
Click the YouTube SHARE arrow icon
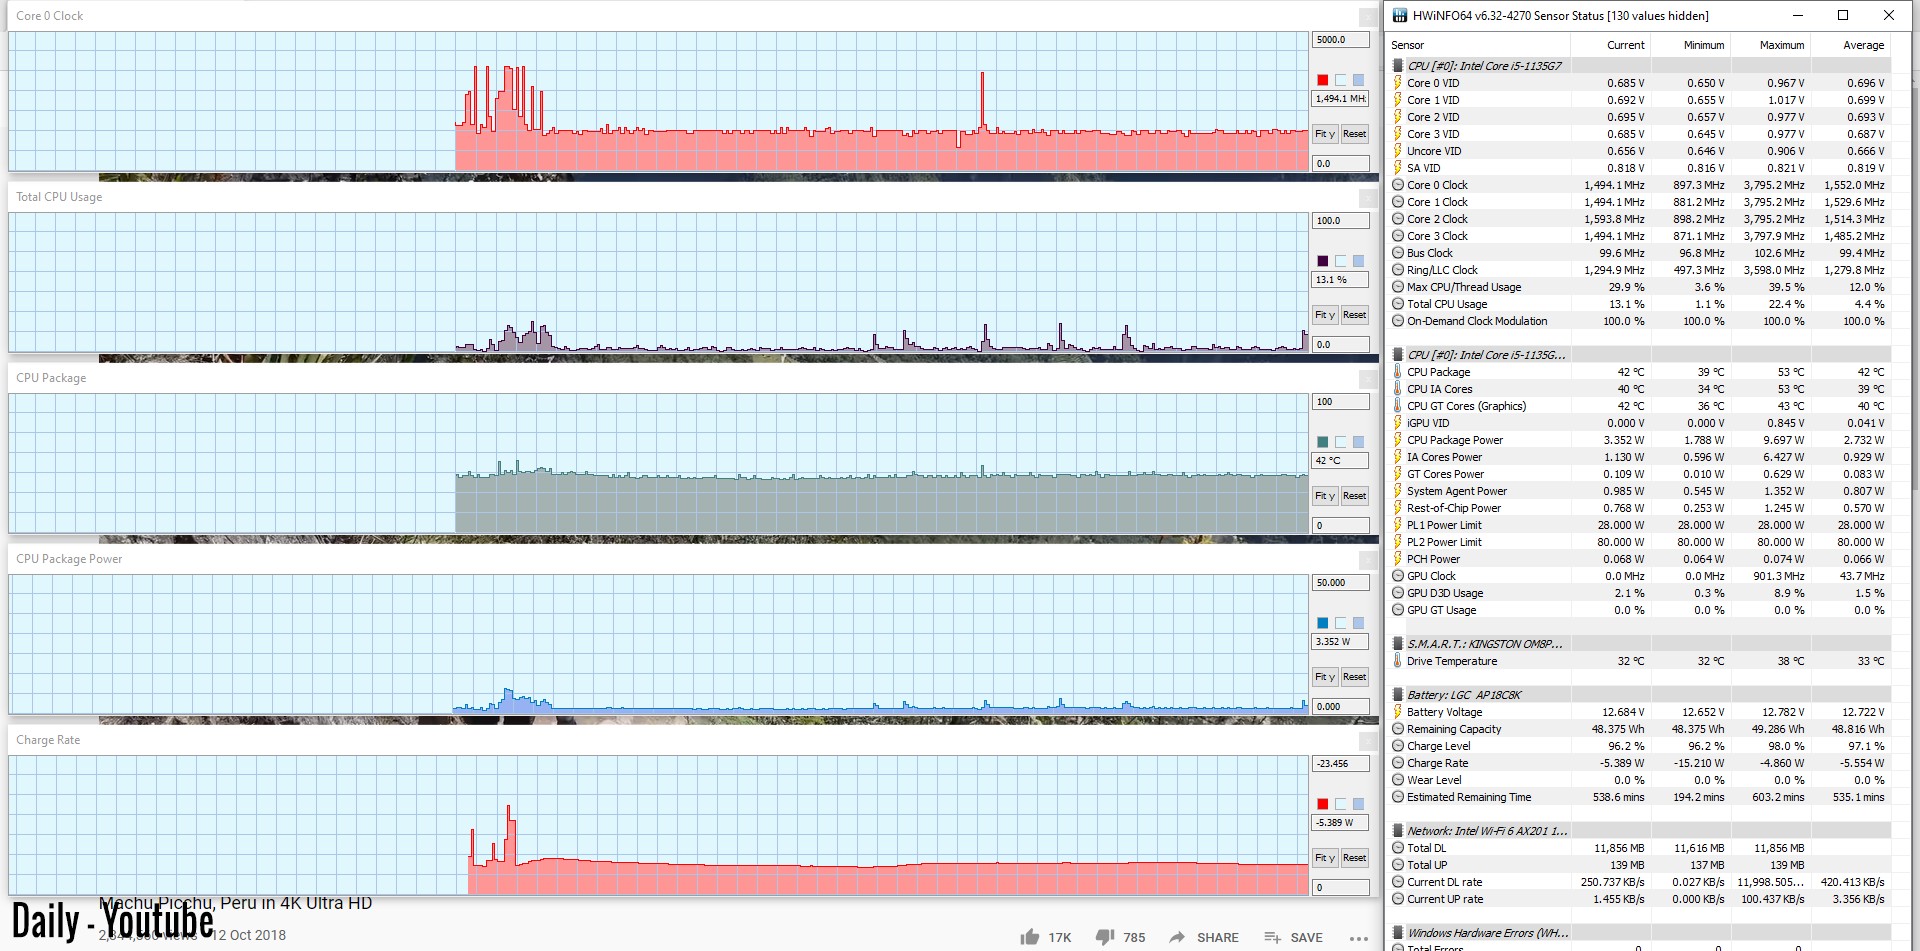click(1177, 937)
